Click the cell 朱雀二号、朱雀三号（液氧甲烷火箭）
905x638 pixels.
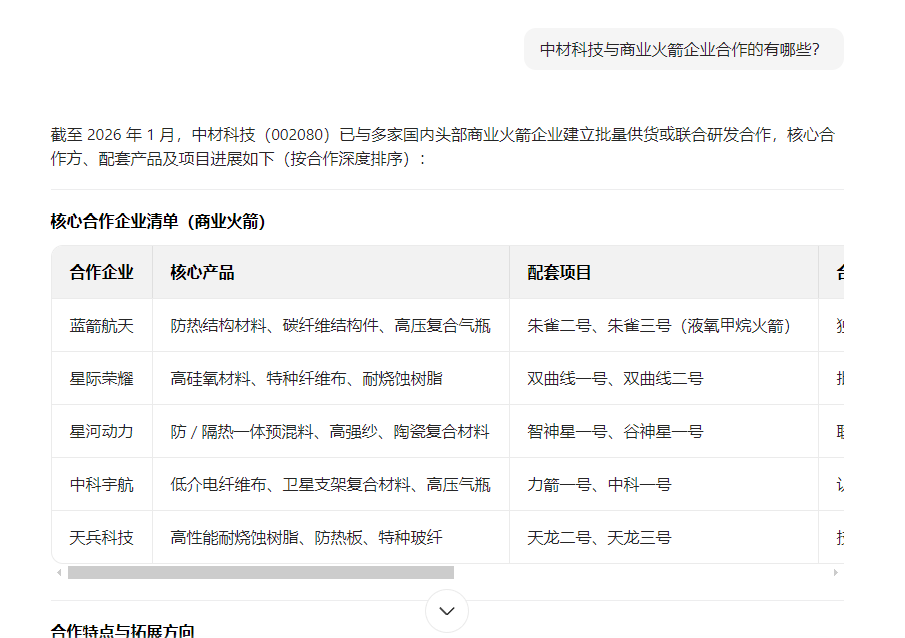[664, 326]
